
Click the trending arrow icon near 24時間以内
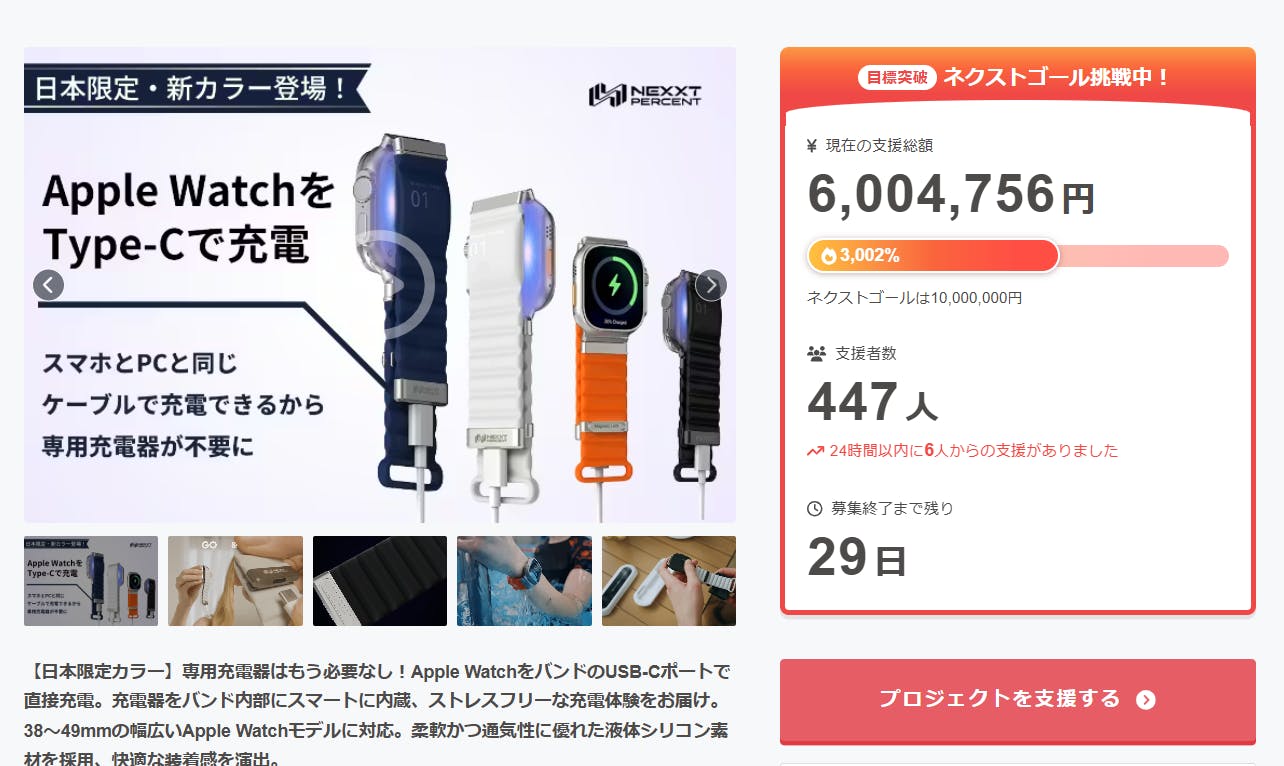[x=815, y=451]
